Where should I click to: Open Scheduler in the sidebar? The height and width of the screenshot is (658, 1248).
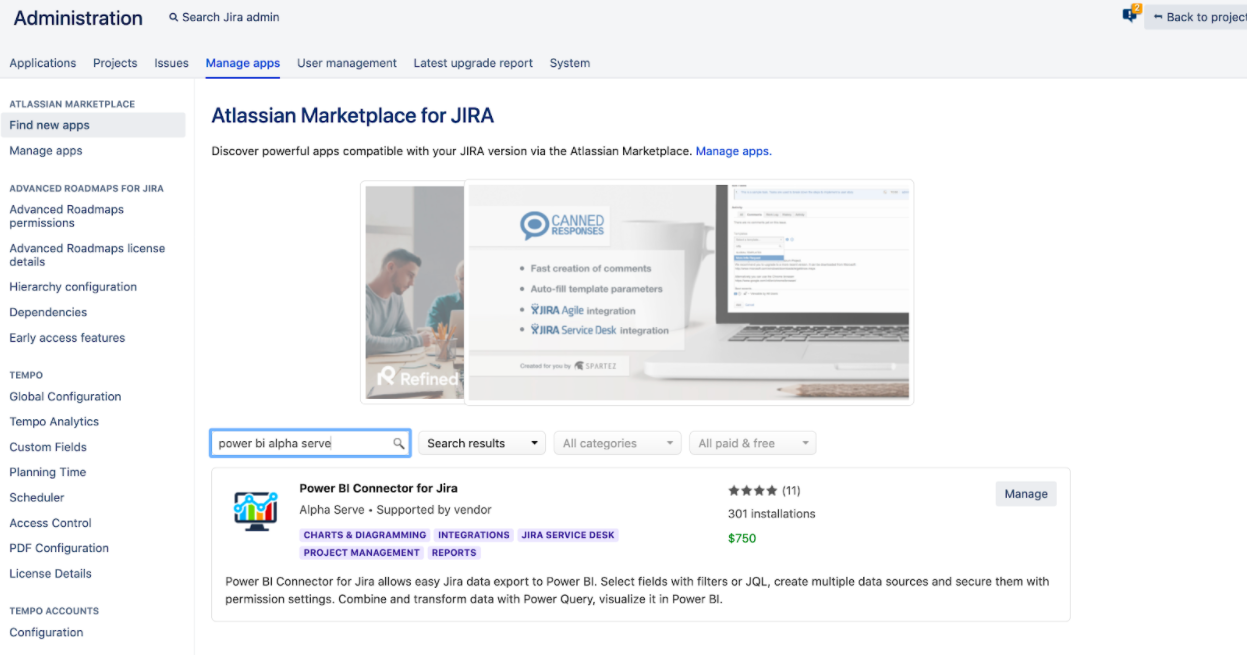click(37, 498)
